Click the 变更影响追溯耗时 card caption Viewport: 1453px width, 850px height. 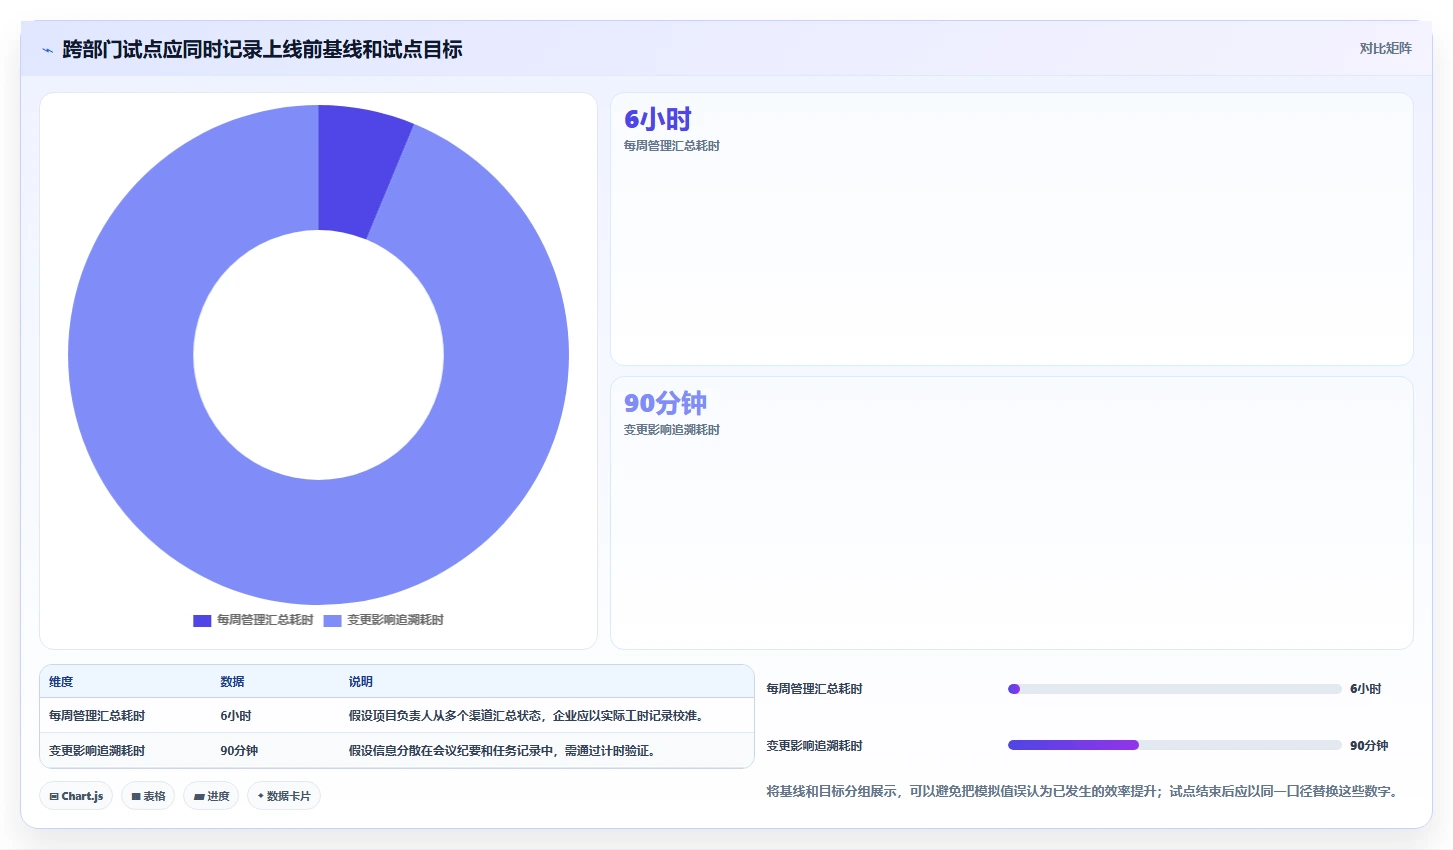(672, 430)
